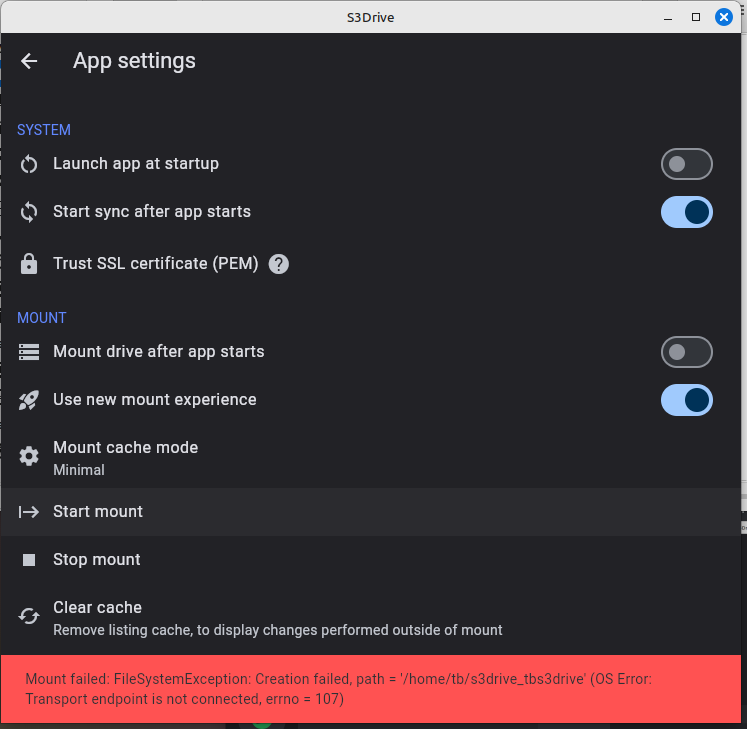
Task: Click the Stop mount square icon
Action: click(x=29, y=560)
